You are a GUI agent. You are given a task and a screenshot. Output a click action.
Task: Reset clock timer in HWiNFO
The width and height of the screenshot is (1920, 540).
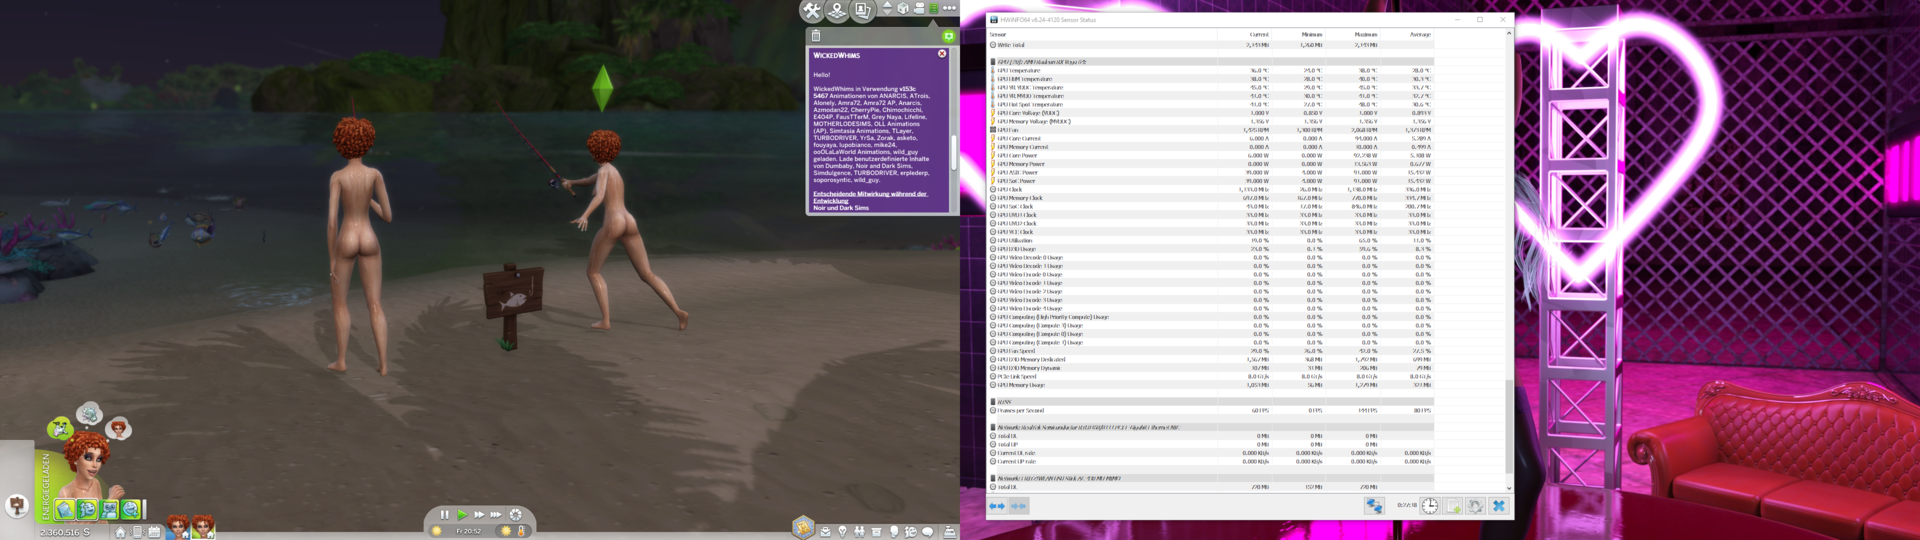pyautogui.click(x=1429, y=506)
